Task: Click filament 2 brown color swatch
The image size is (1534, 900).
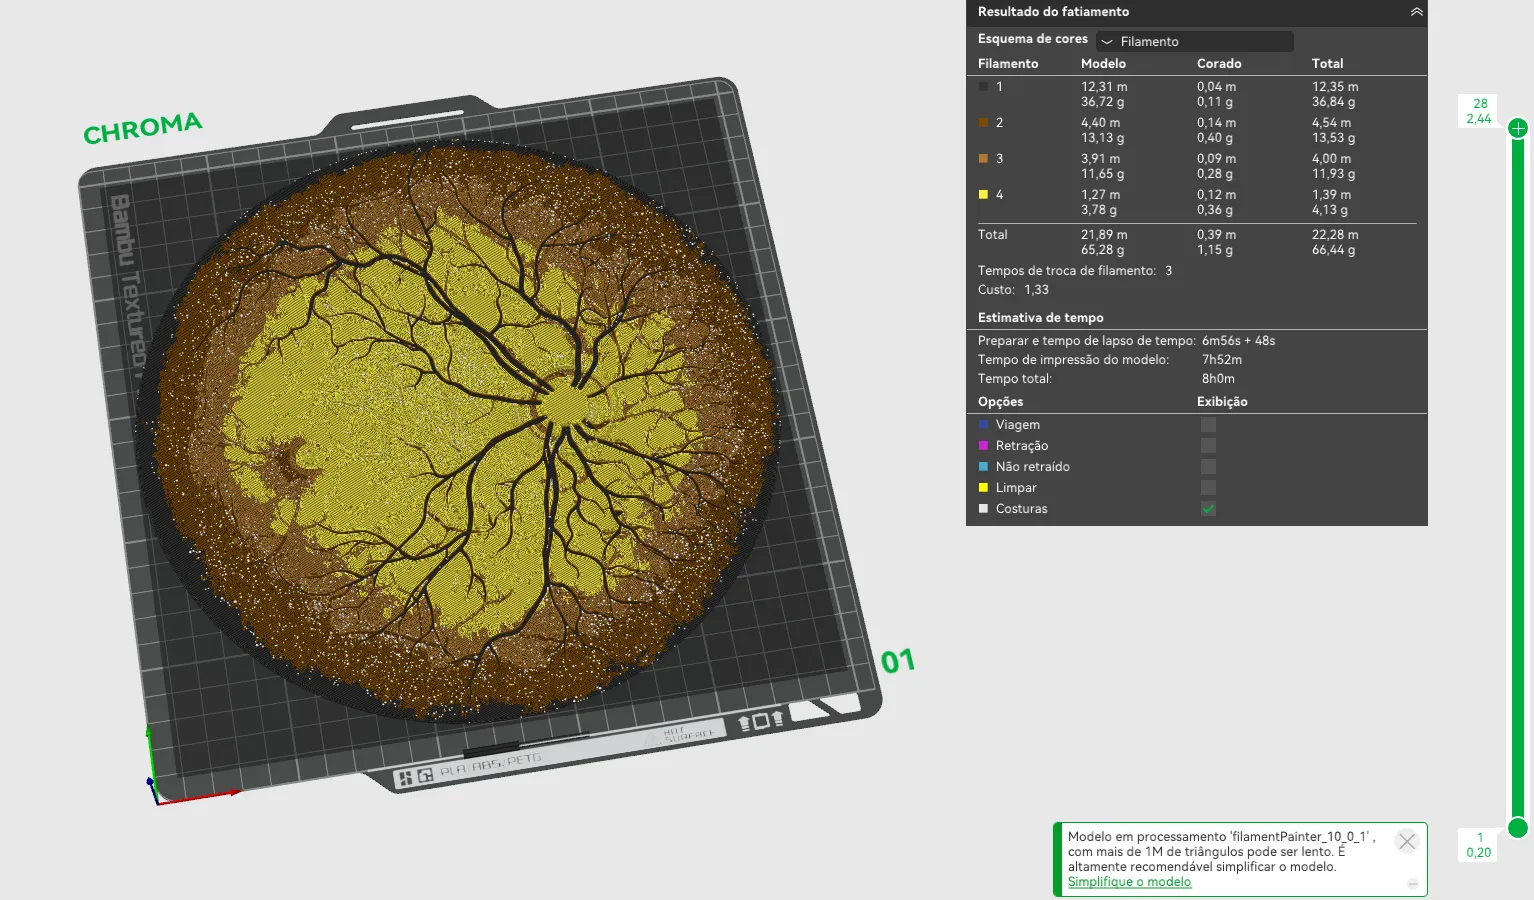Action: [983, 123]
